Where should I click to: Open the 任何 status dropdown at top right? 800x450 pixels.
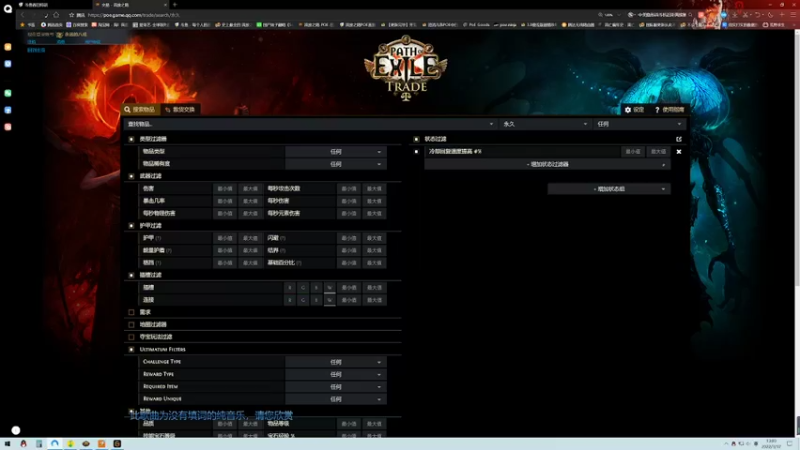tap(640, 124)
